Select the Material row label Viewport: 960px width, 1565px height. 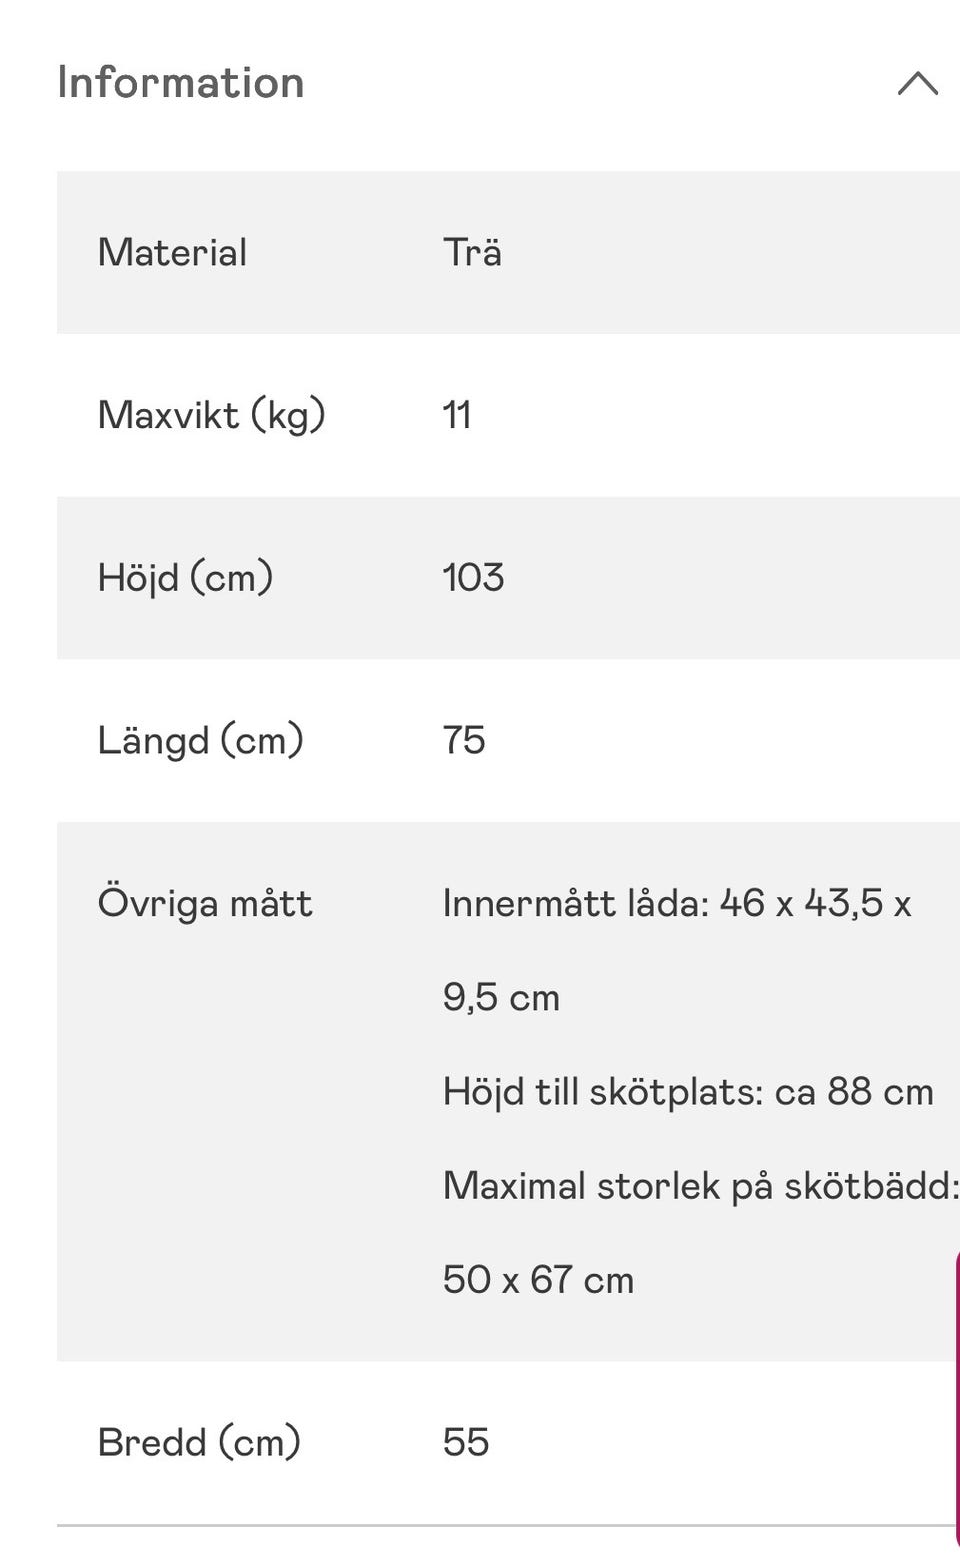(172, 253)
